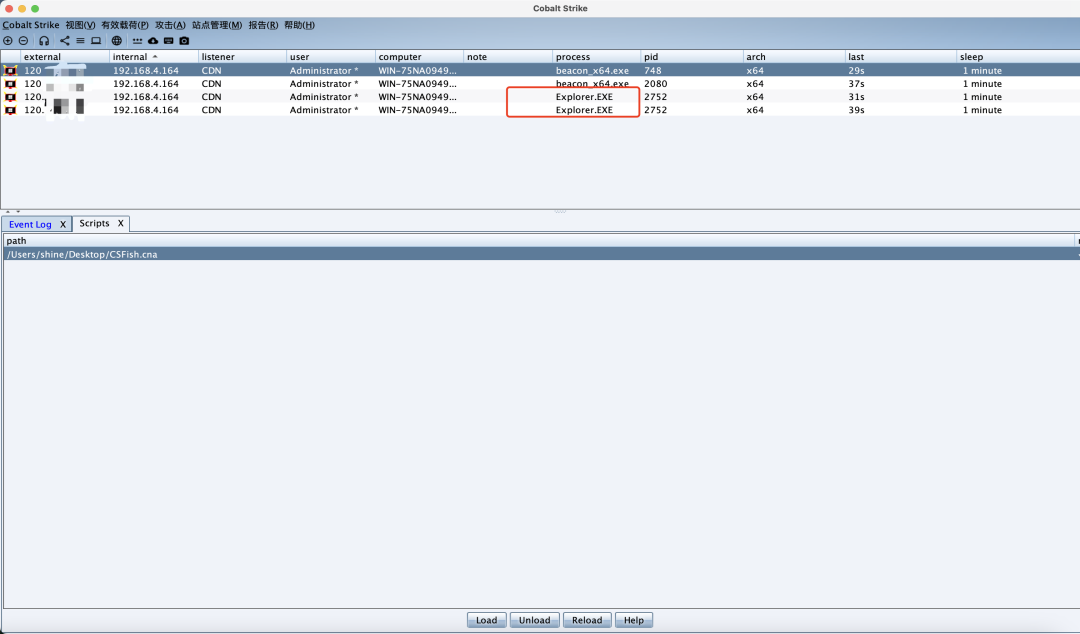The height and width of the screenshot is (634, 1080).
Task: Select the Scripts tab
Action: [x=94, y=223]
